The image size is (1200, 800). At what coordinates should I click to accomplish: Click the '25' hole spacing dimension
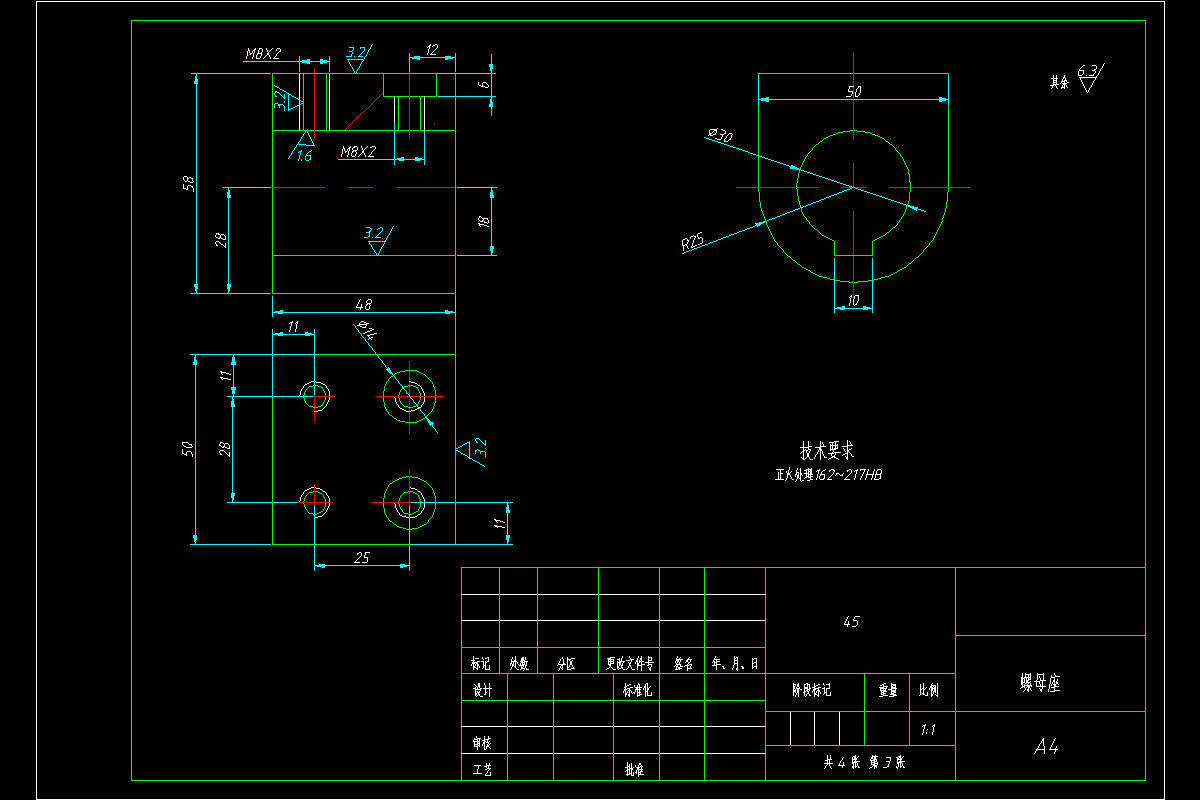362,557
